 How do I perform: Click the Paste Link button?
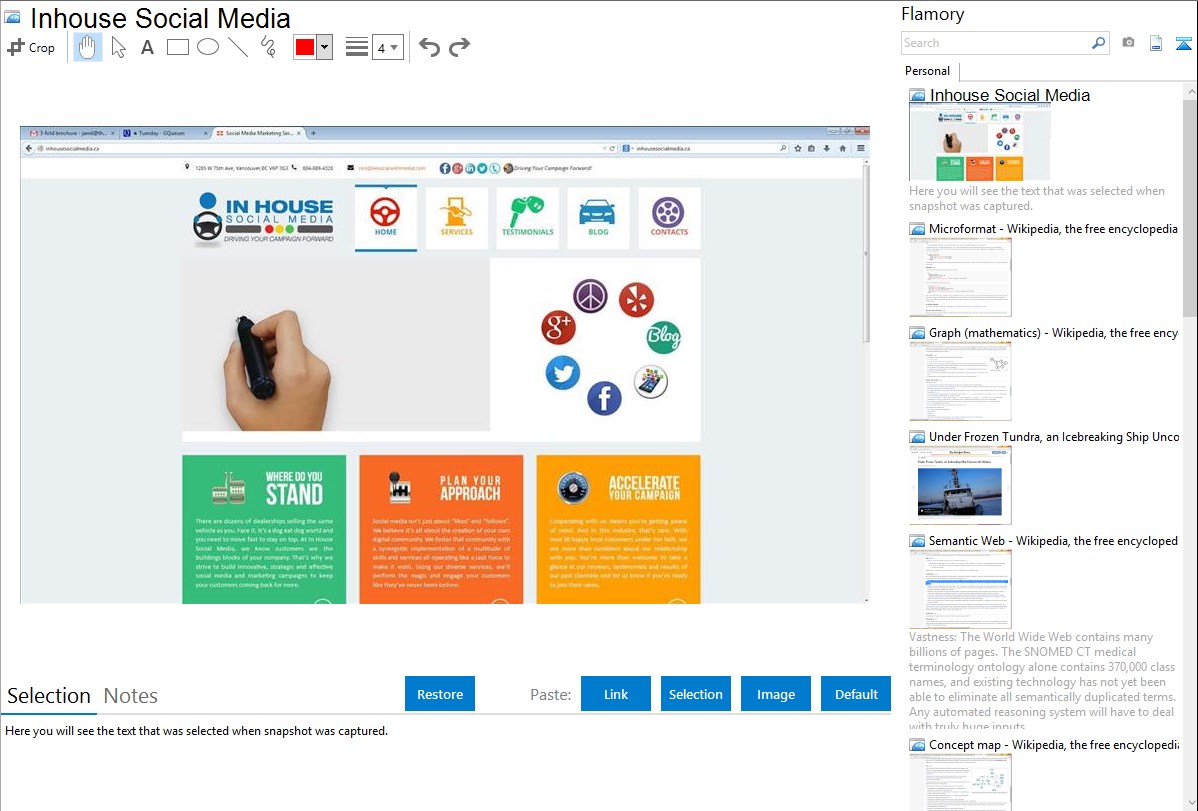pos(616,694)
